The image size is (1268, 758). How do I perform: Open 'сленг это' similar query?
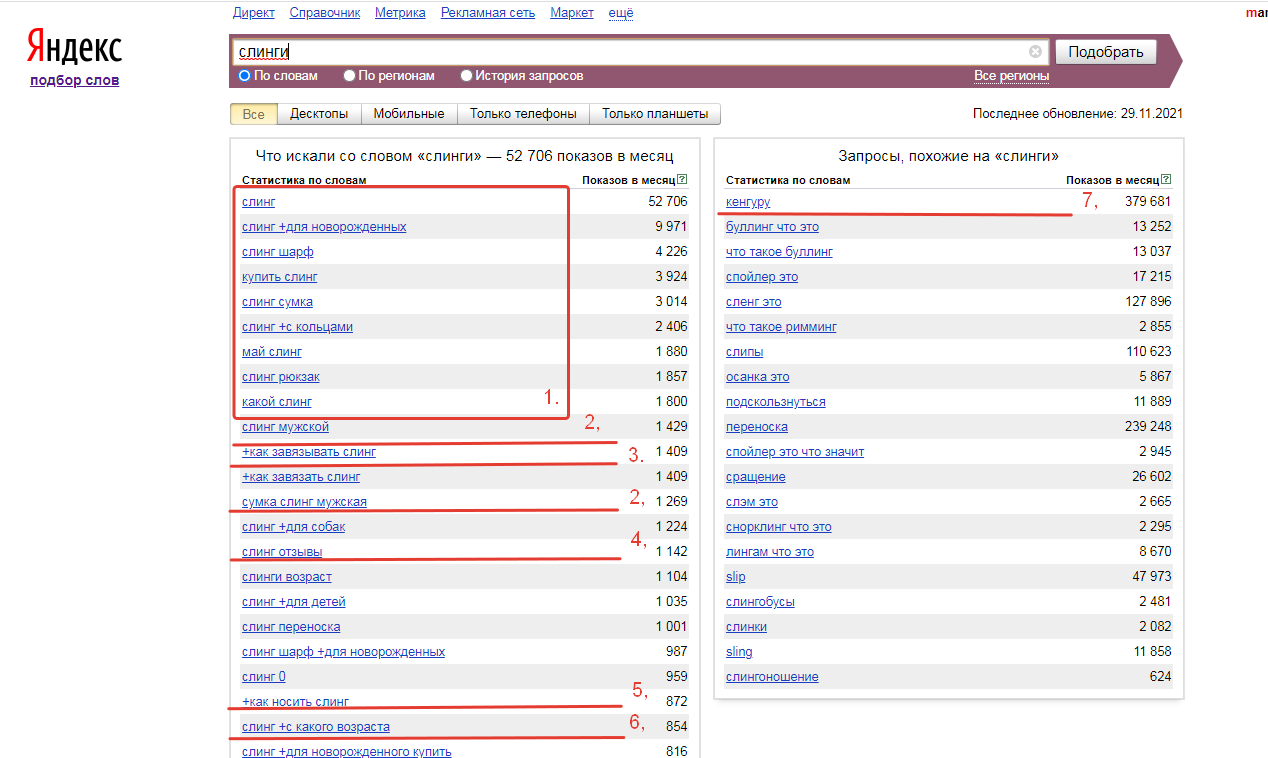754,302
